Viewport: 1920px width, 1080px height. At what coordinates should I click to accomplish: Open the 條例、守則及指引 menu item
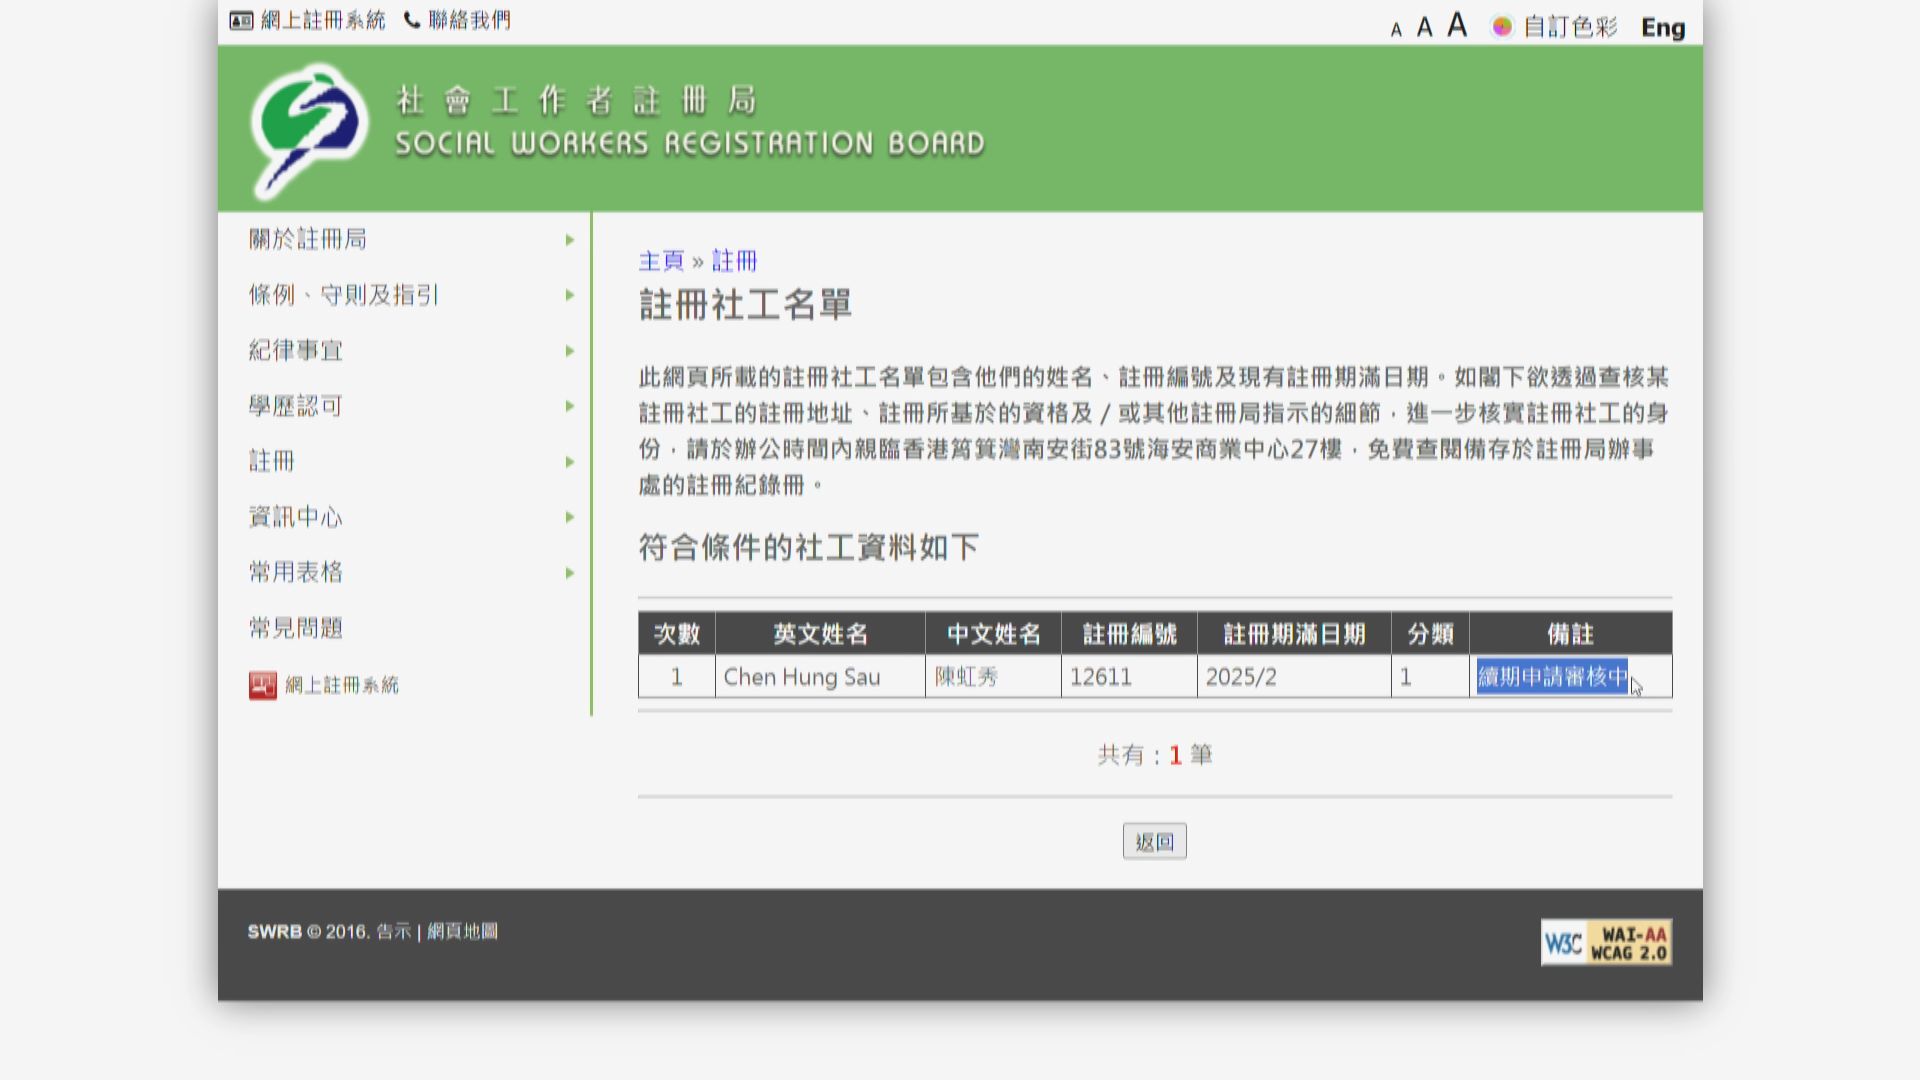pyautogui.click(x=344, y=295)
